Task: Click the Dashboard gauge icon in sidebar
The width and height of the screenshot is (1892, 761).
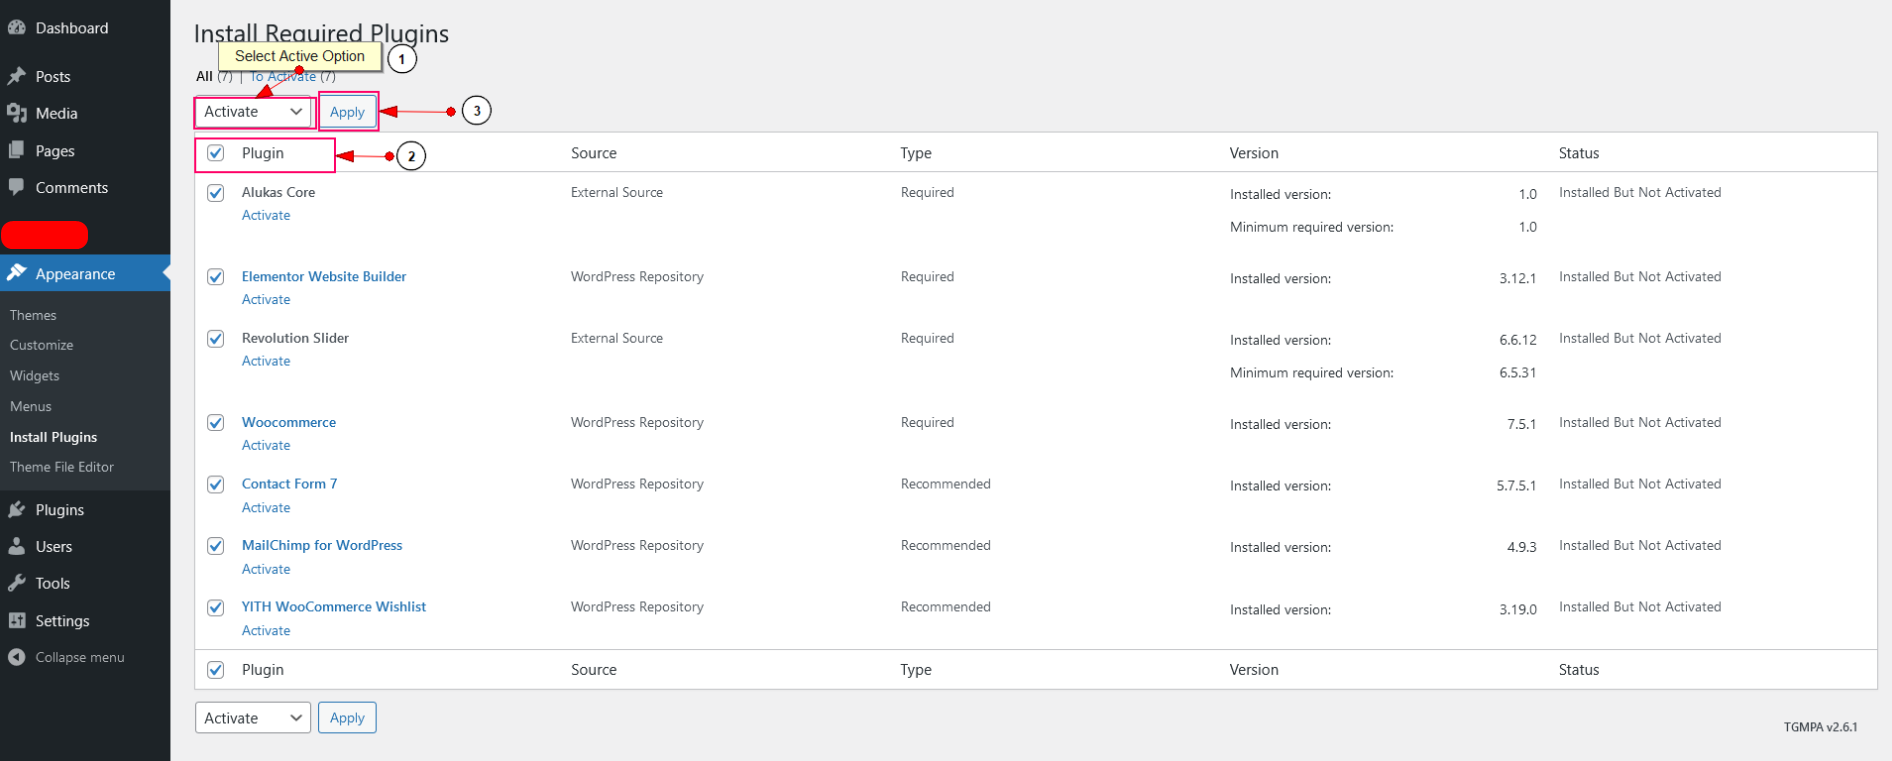Action: 17,28
